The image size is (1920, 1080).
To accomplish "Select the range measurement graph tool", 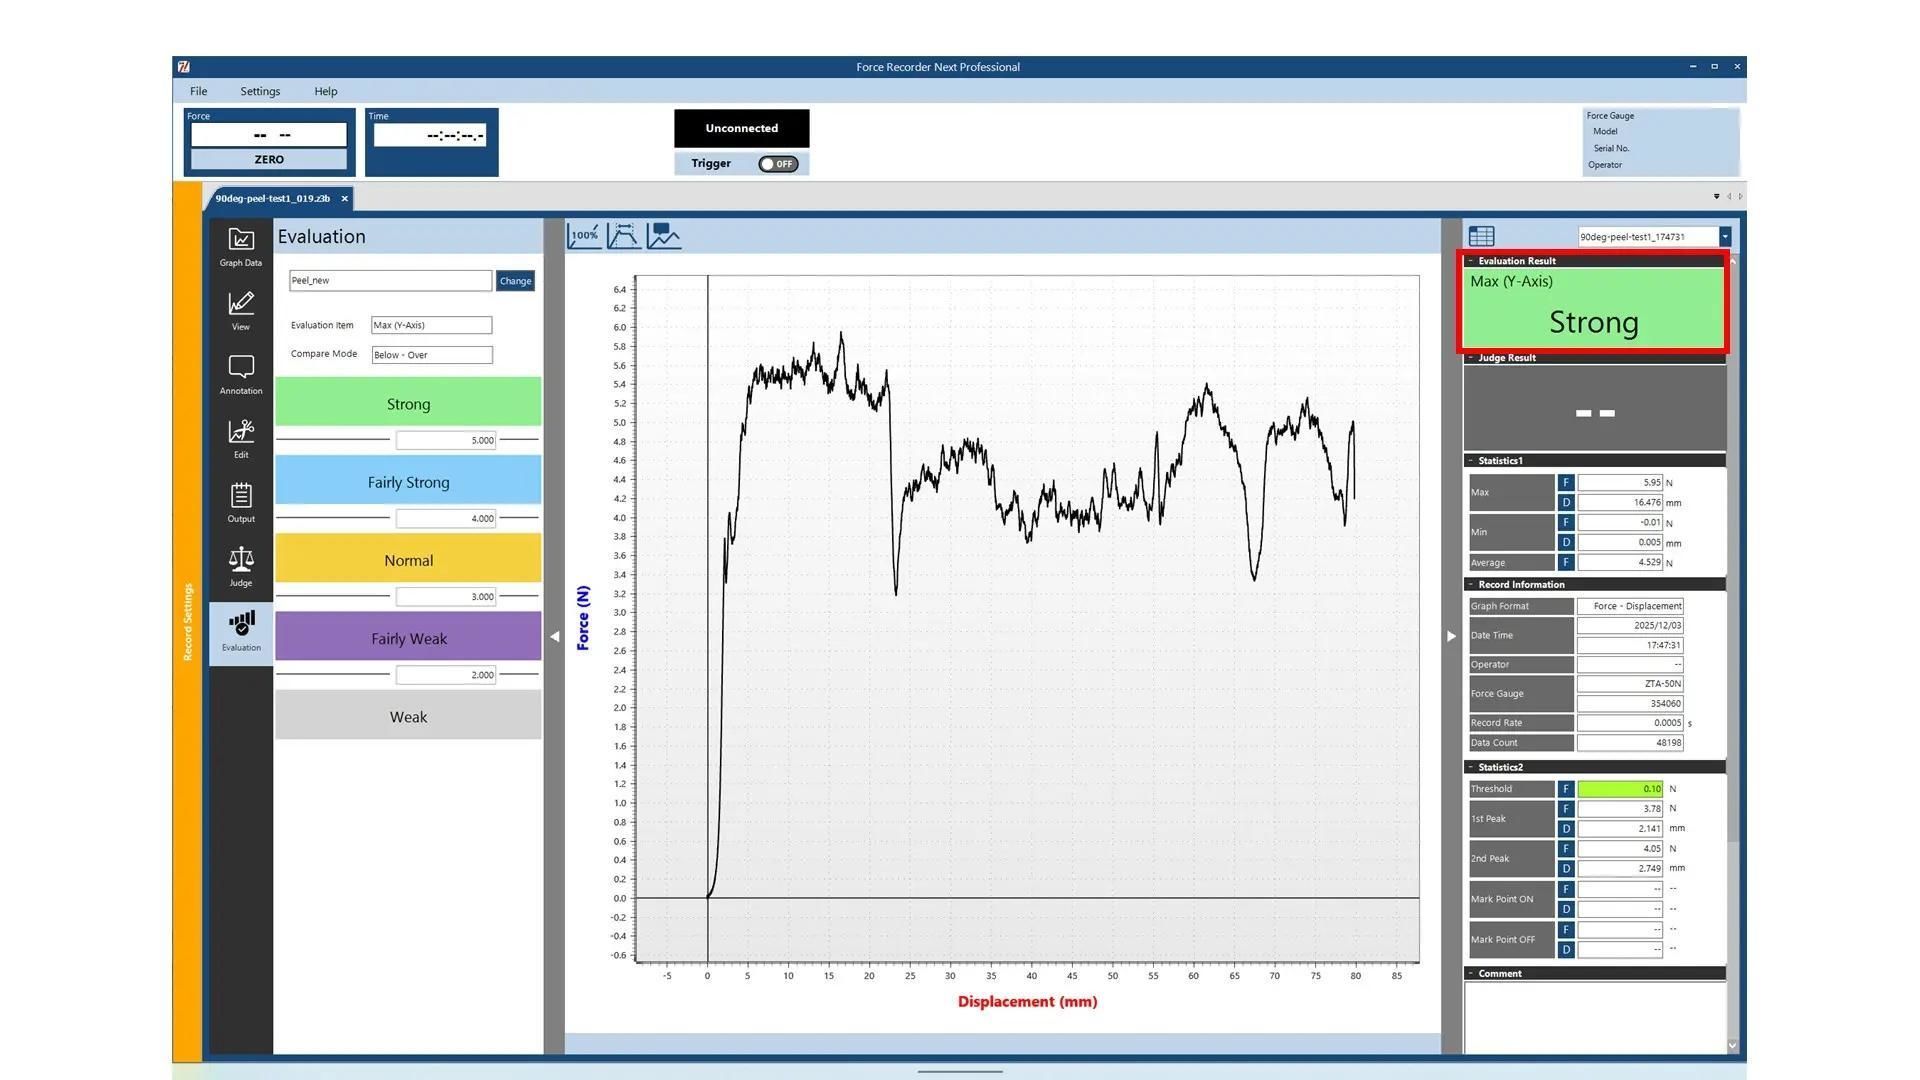I will click(623, 235).
